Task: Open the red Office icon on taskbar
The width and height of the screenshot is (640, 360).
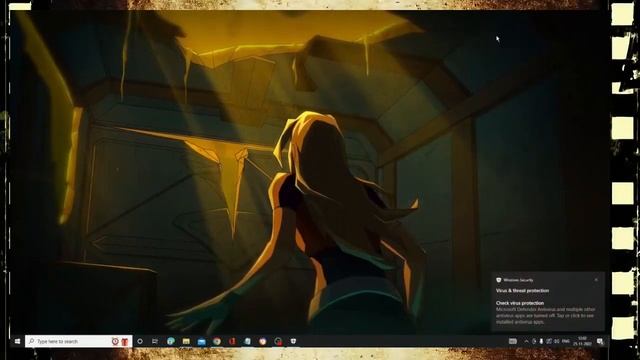Action: point(232,341)
